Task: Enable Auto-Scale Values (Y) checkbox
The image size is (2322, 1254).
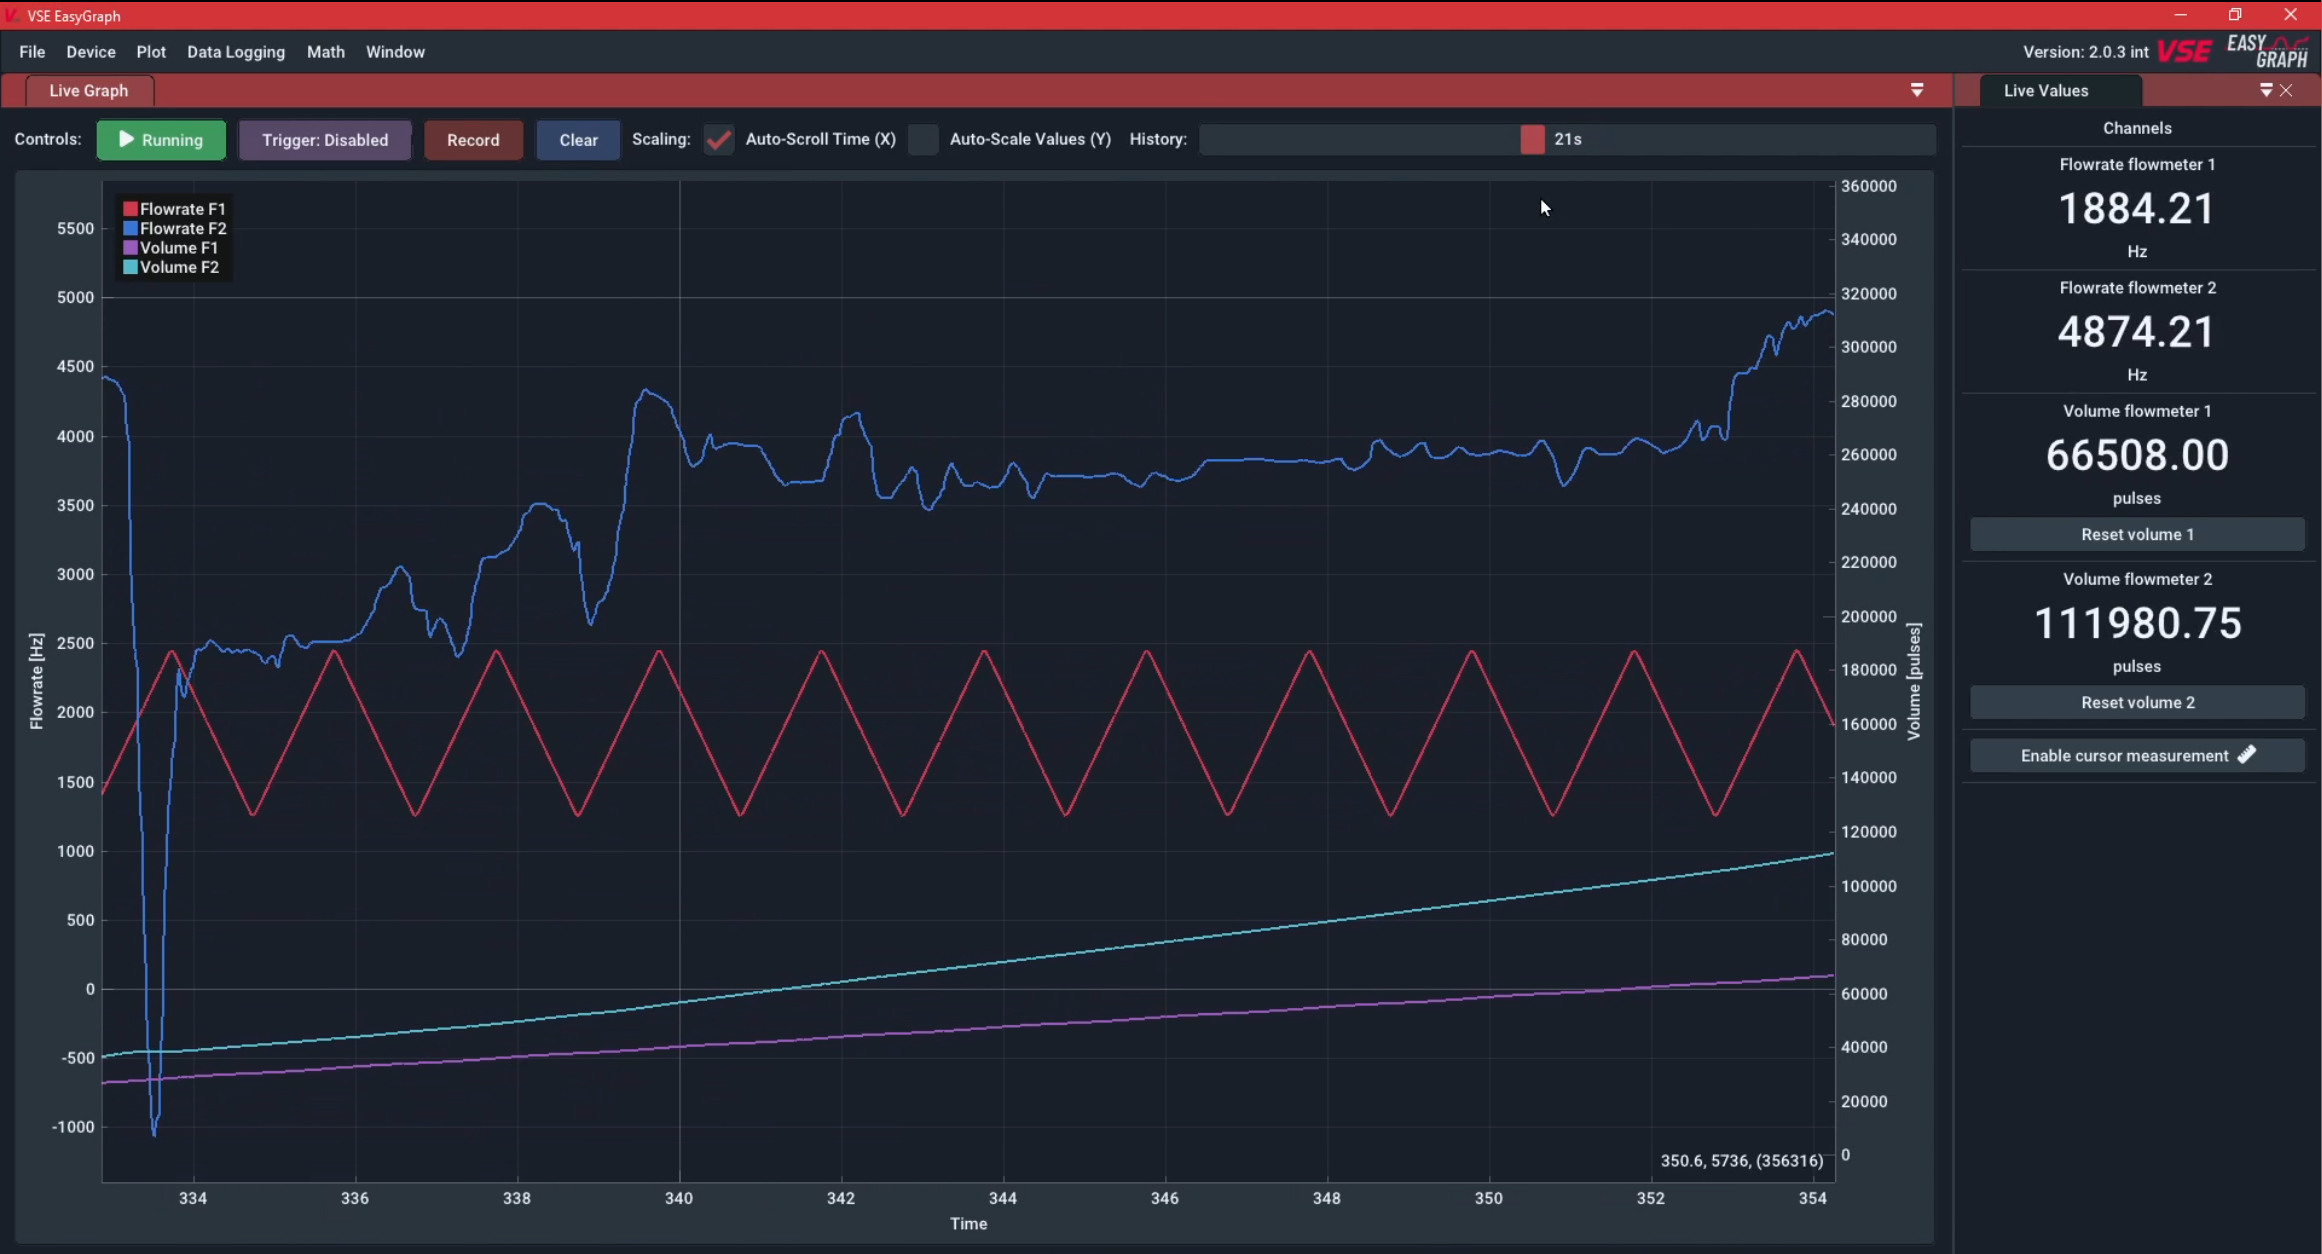Action: [x=923, y=139]
